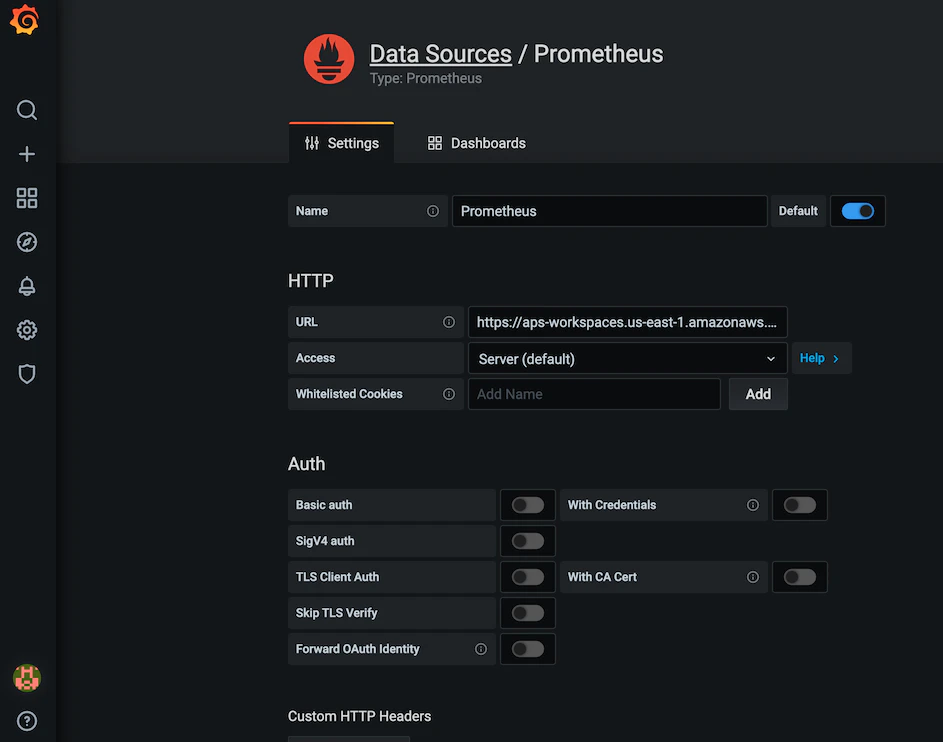Enable the Basic auth toggle
The image size is (943, 742).
tap(527, 505)
